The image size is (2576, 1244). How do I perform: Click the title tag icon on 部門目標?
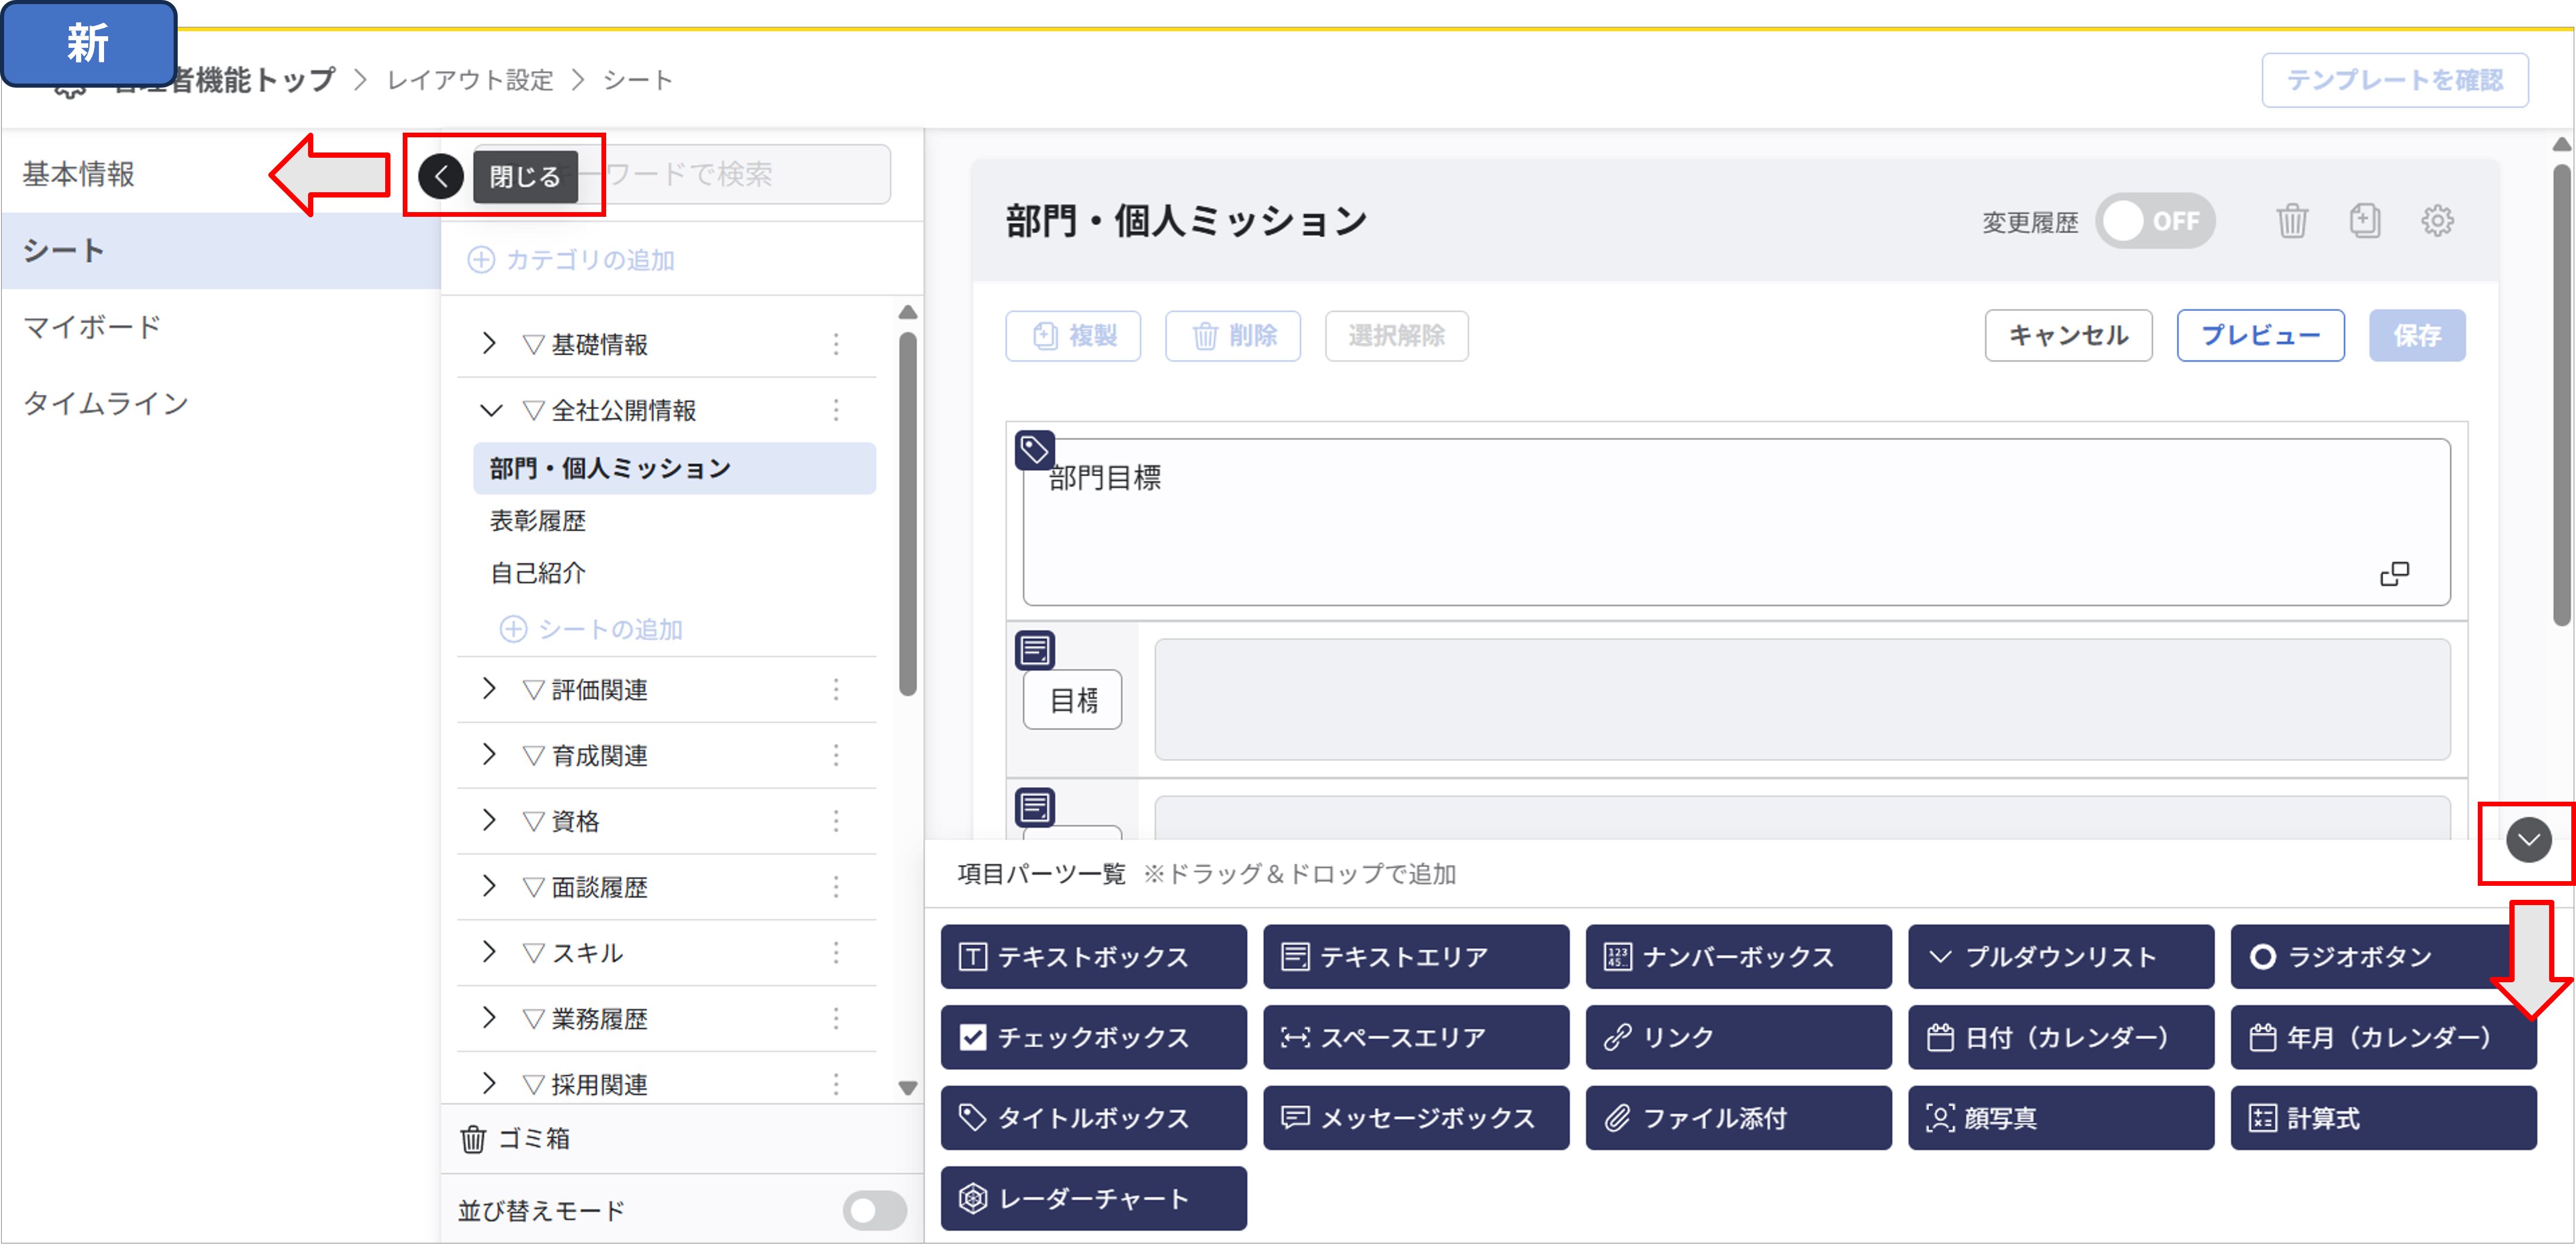click(1034, 450)
